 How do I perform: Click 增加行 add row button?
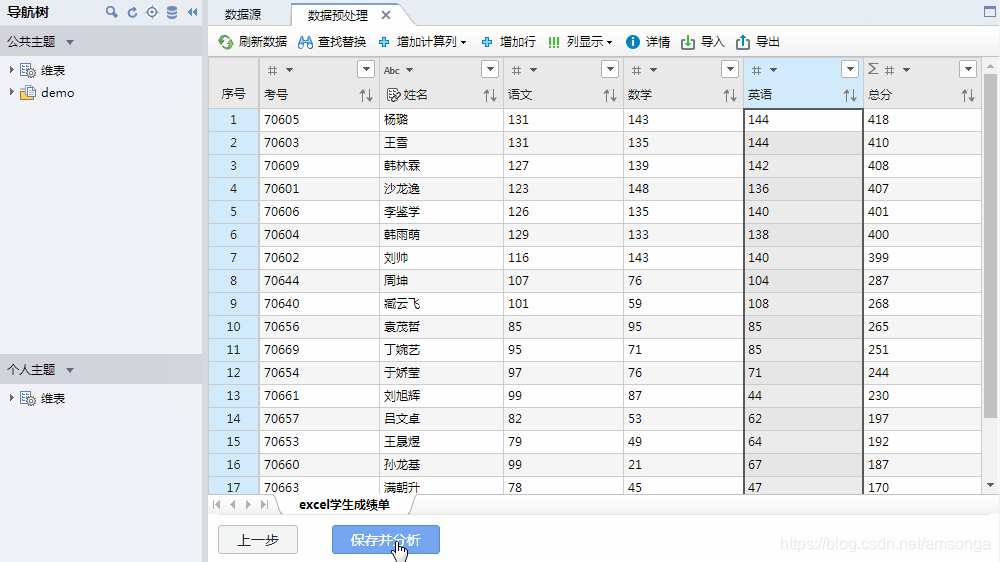point(508,42)
